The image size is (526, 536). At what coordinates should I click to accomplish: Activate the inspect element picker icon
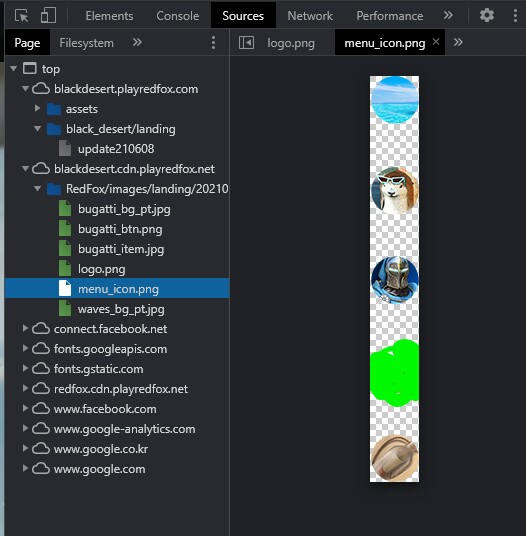point(22,15)
